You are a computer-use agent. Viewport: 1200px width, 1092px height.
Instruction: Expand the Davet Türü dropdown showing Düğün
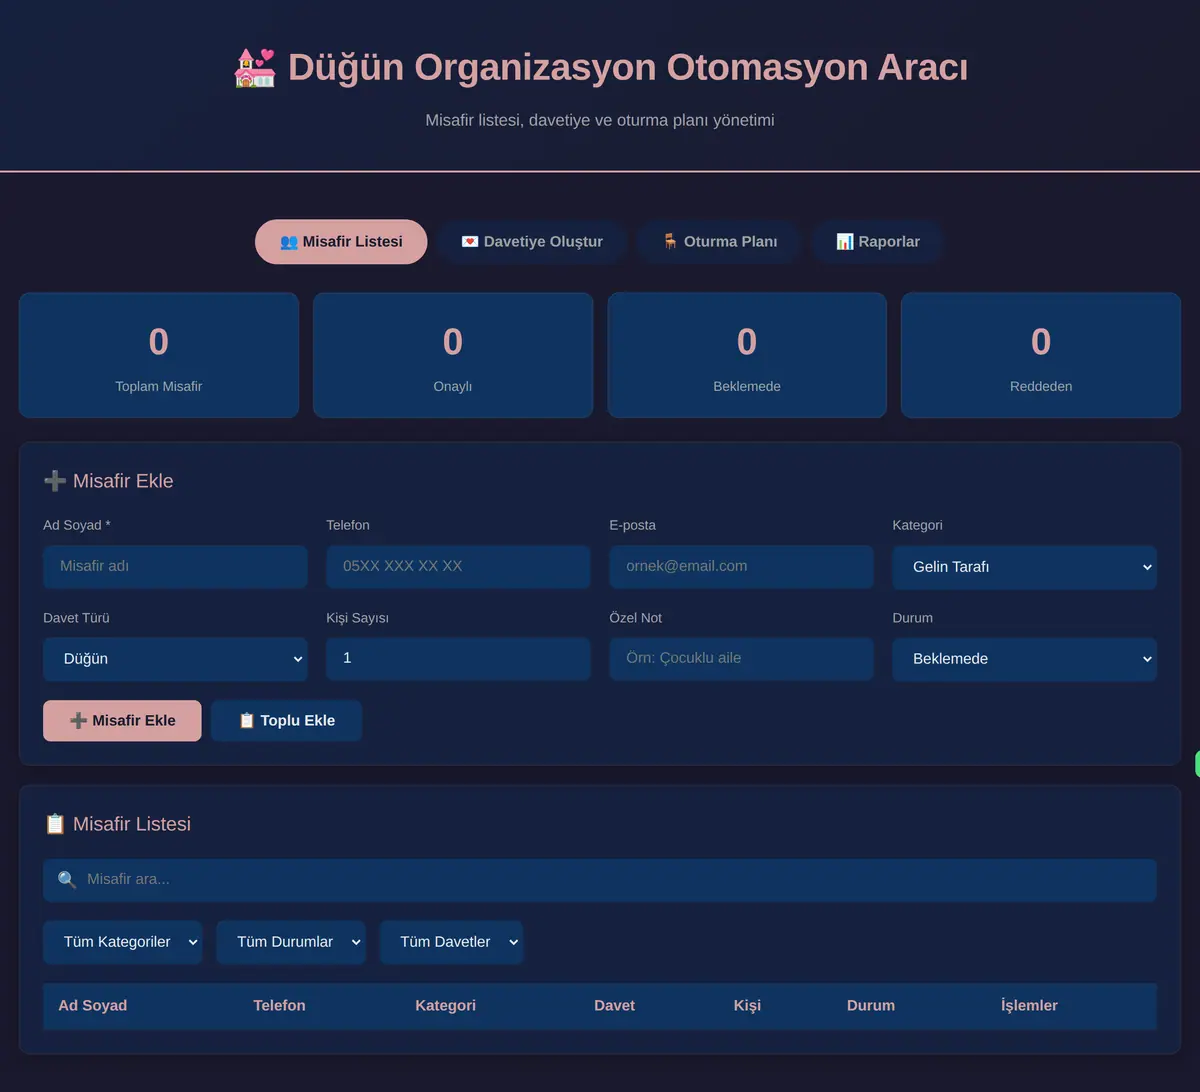pyautogui.click(x=175, y=659)
